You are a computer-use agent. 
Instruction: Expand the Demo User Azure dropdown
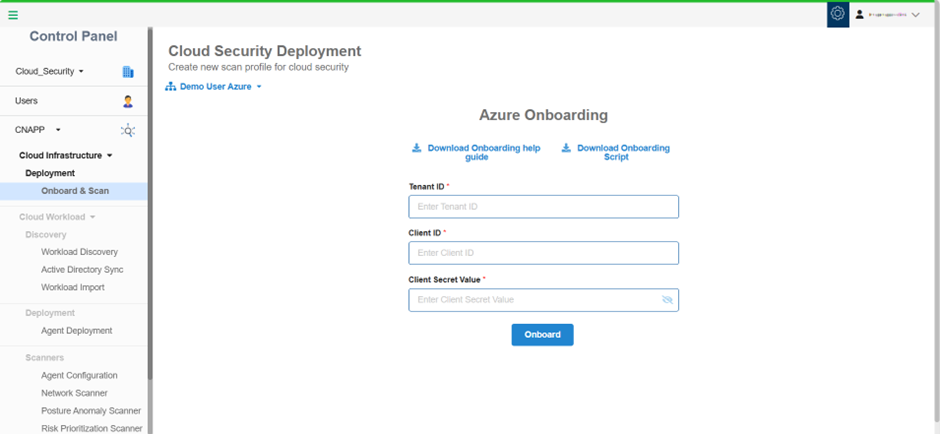coord(259,87)
